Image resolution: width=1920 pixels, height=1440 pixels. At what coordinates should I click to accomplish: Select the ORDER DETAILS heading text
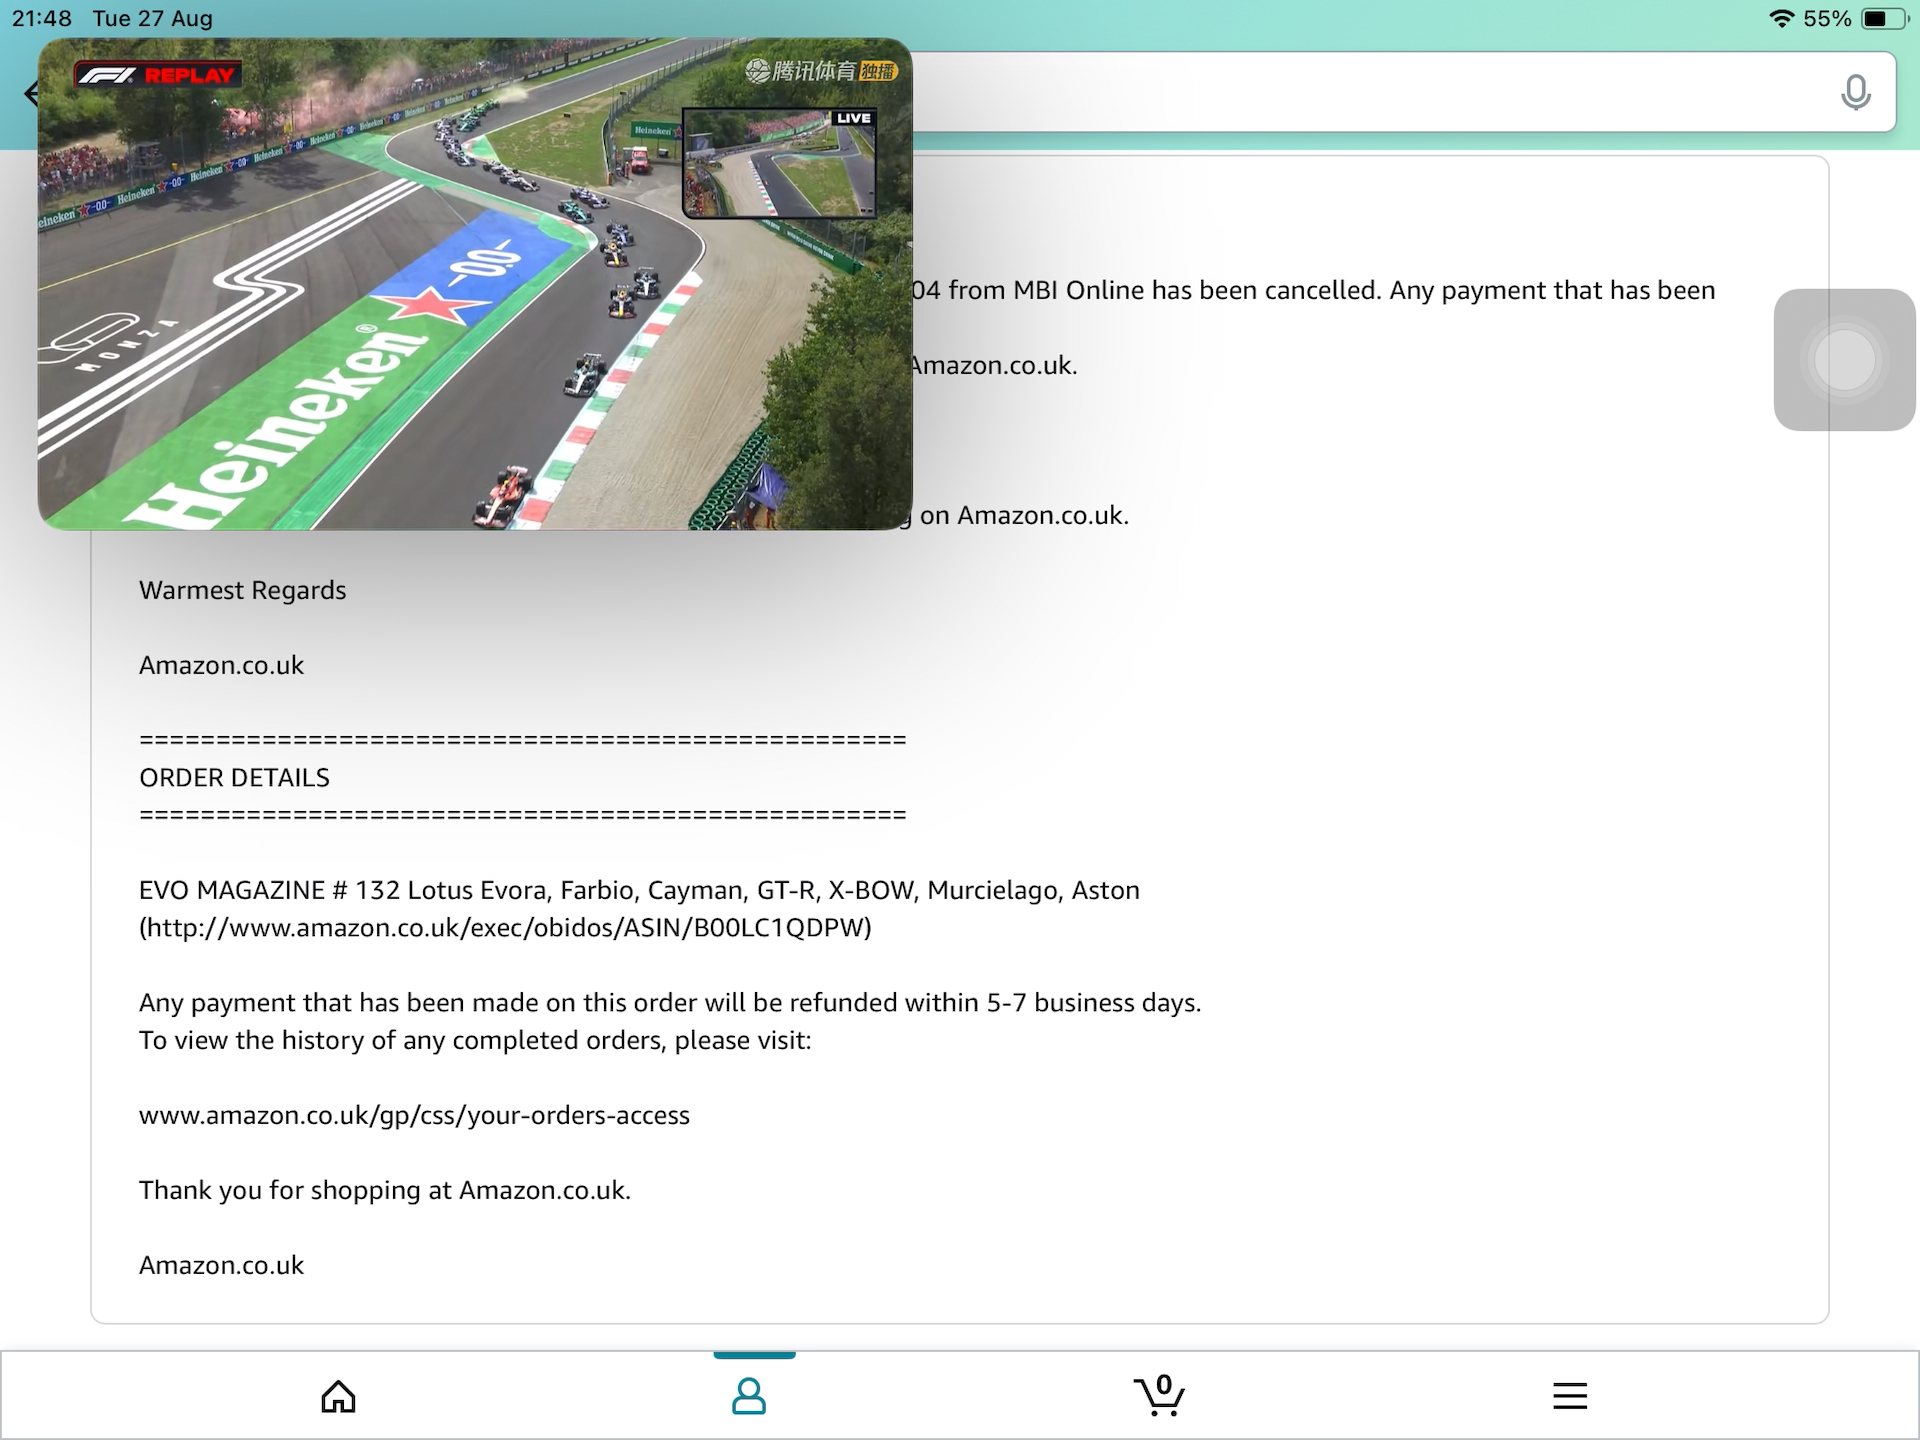(234, 778)
